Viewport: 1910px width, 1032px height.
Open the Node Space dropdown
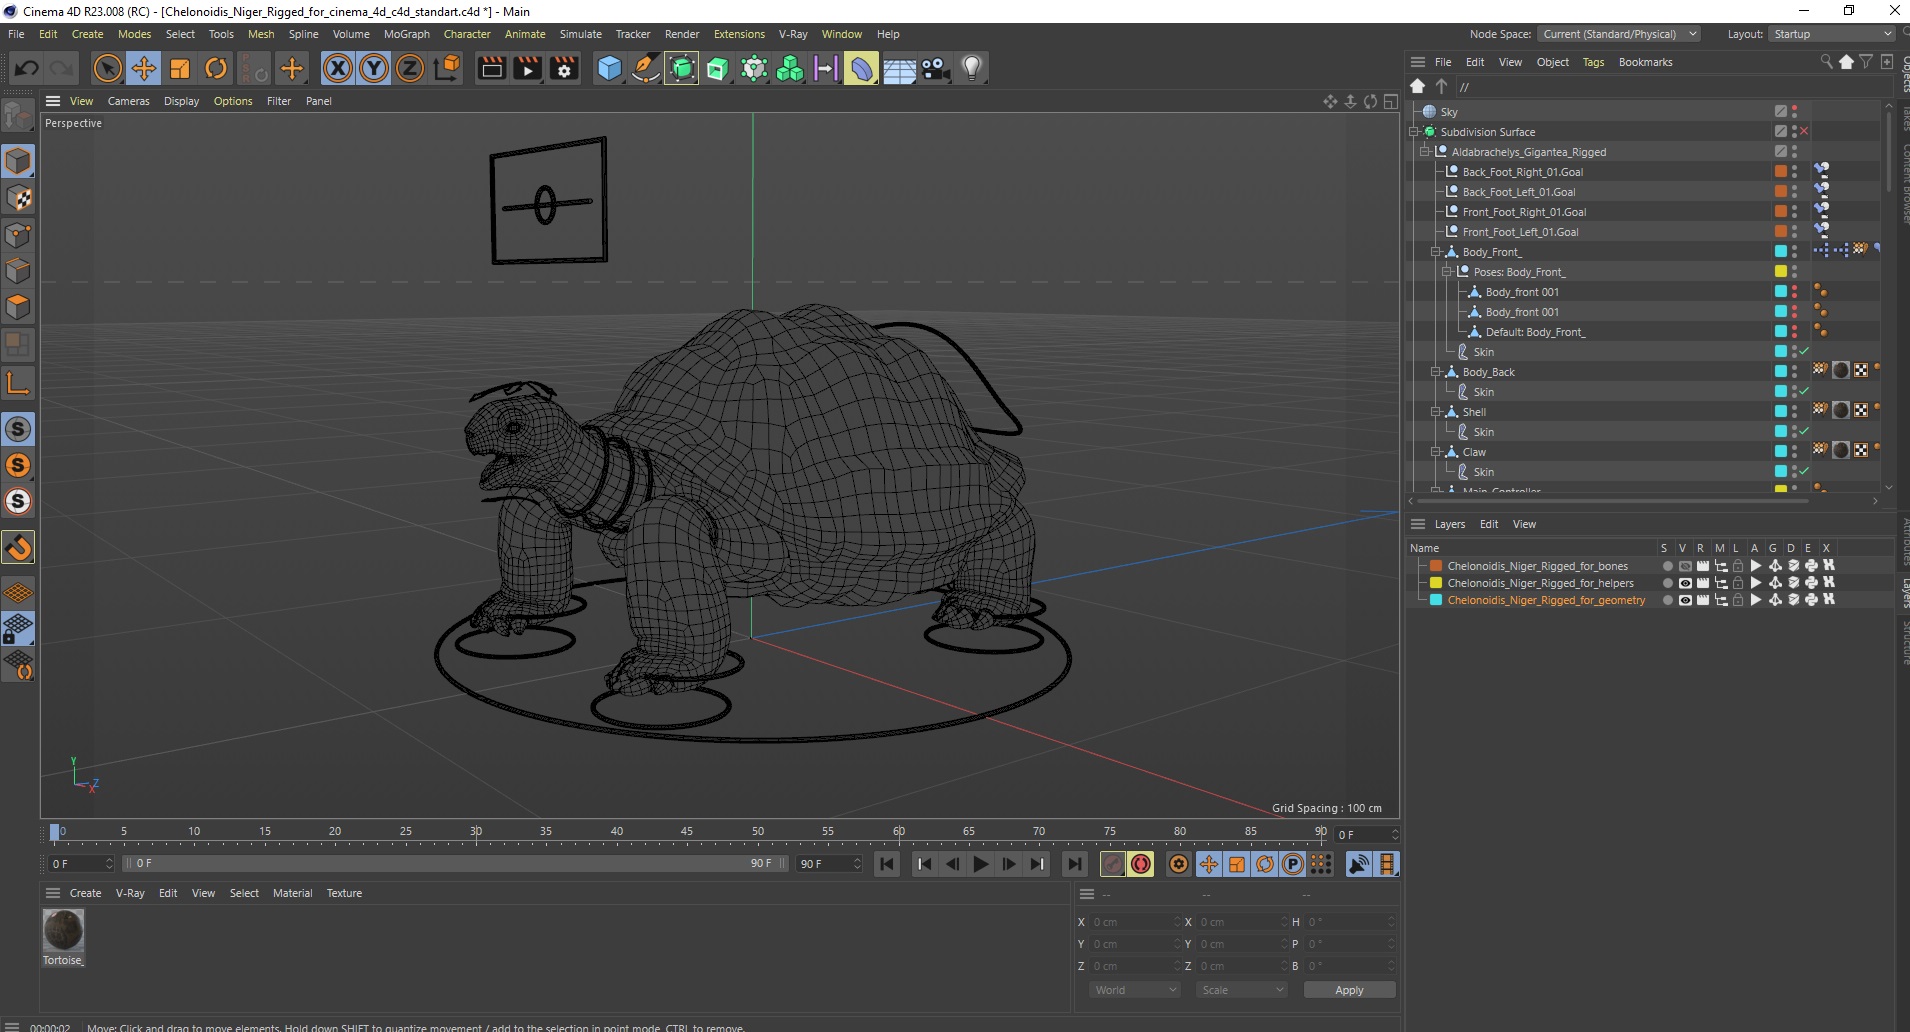coord(1619,34)
